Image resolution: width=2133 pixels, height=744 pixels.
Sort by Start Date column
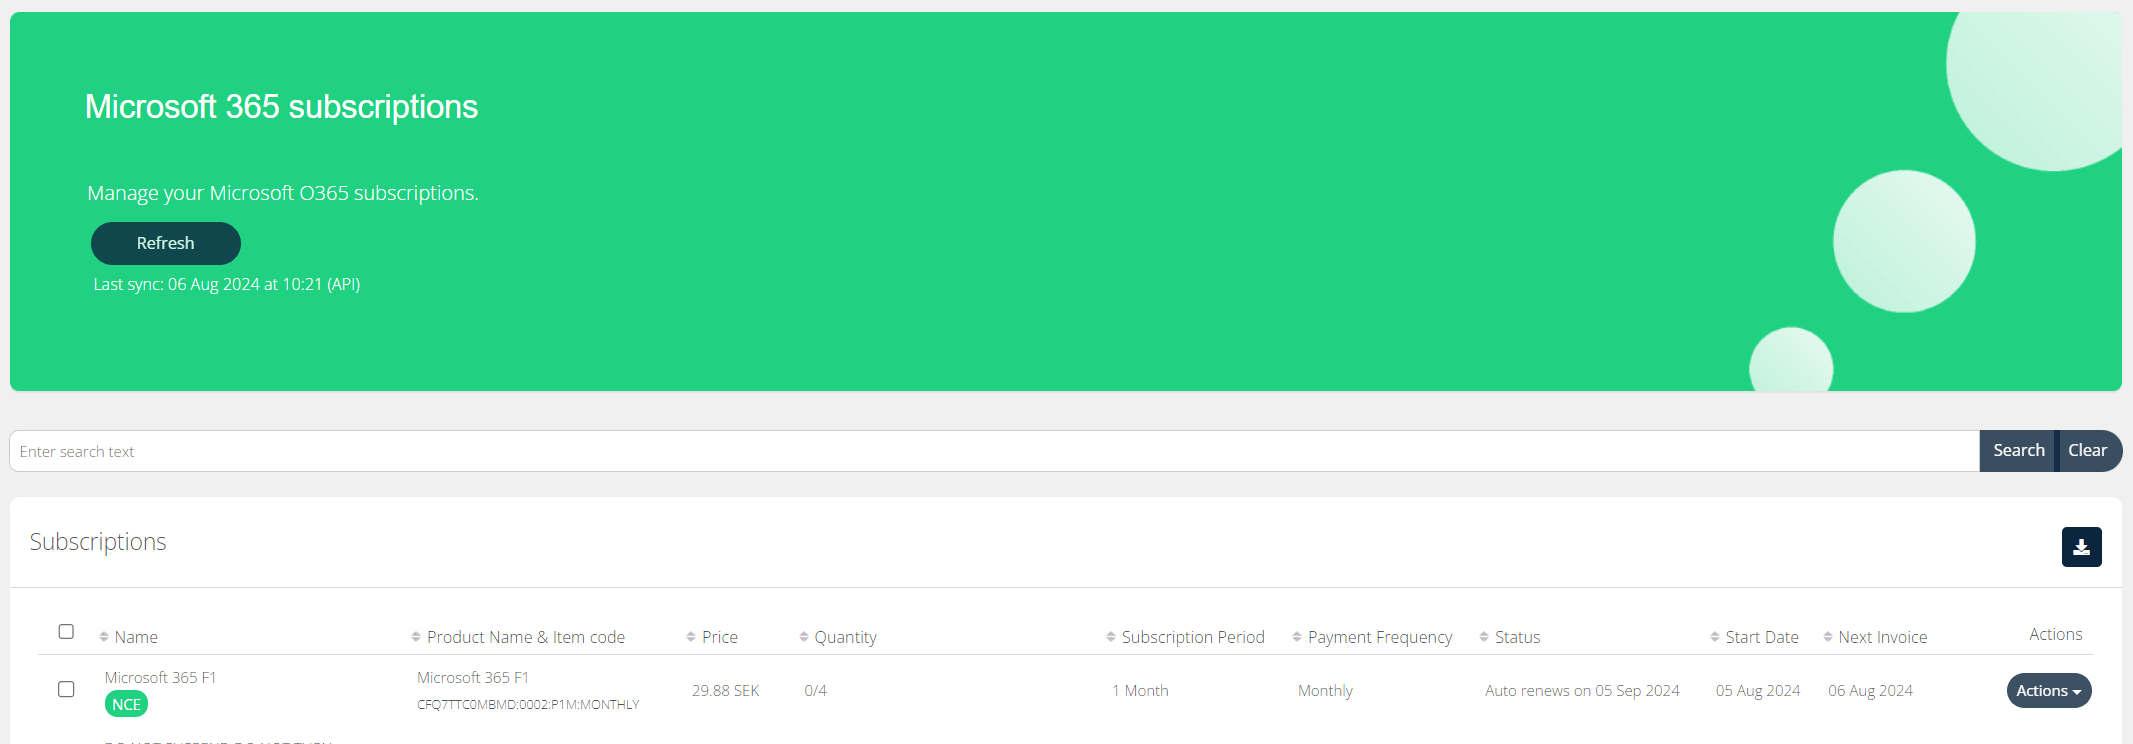1715,637
